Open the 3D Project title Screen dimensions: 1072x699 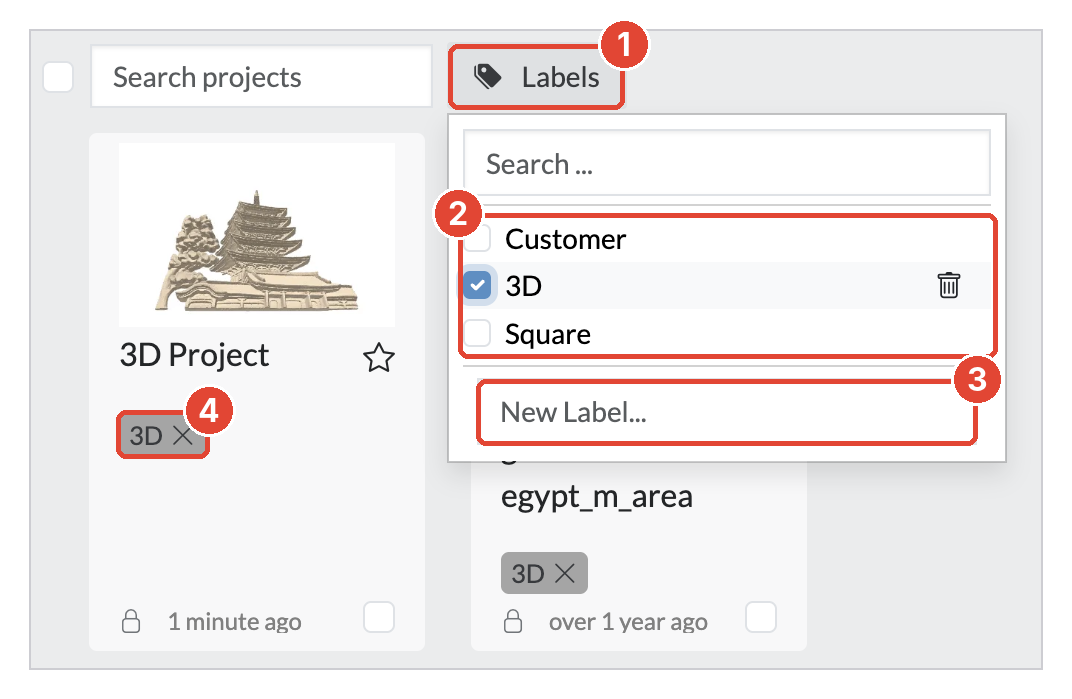point(194,355)
